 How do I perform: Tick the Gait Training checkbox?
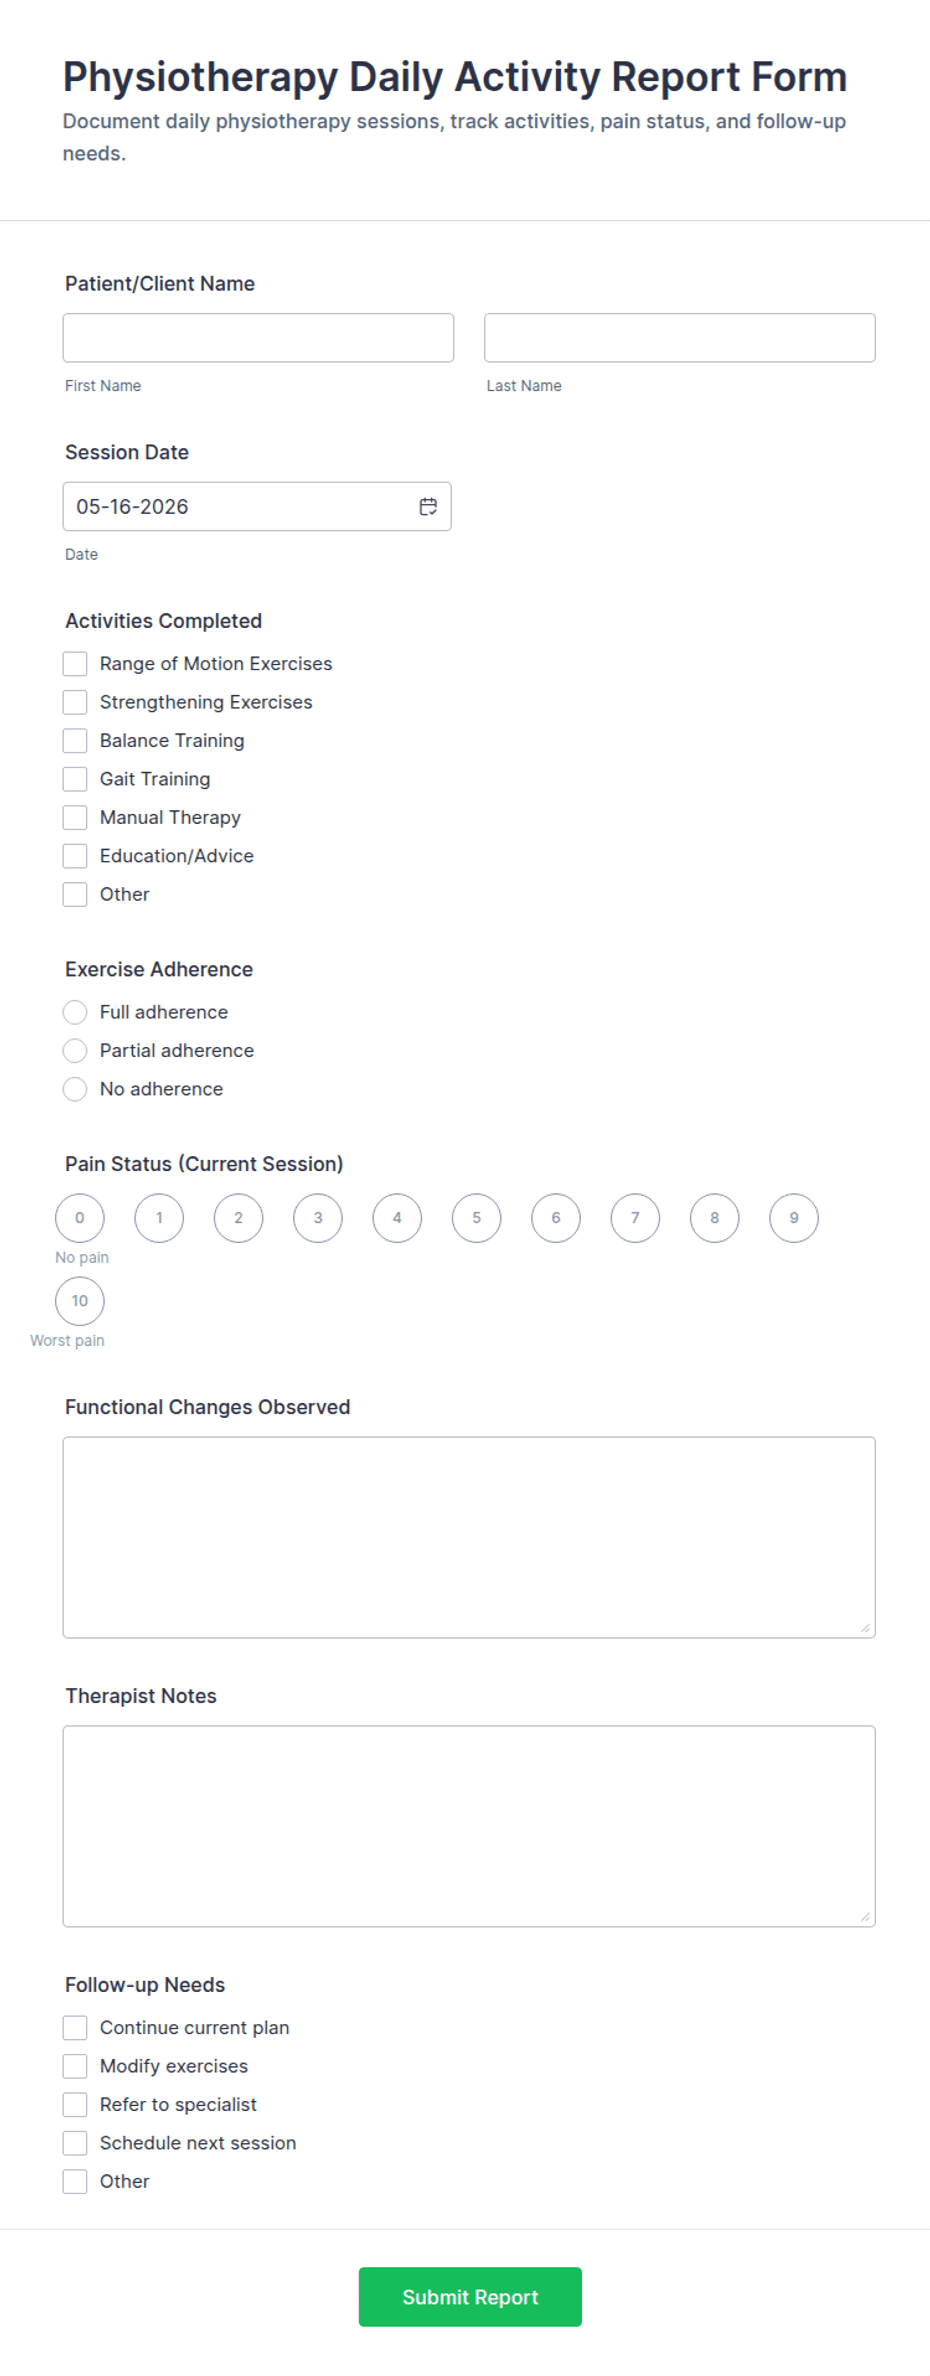[75, 779]
